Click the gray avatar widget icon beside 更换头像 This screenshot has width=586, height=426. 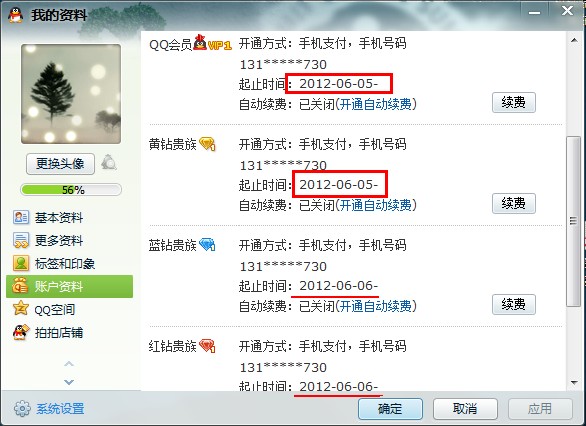109,163
